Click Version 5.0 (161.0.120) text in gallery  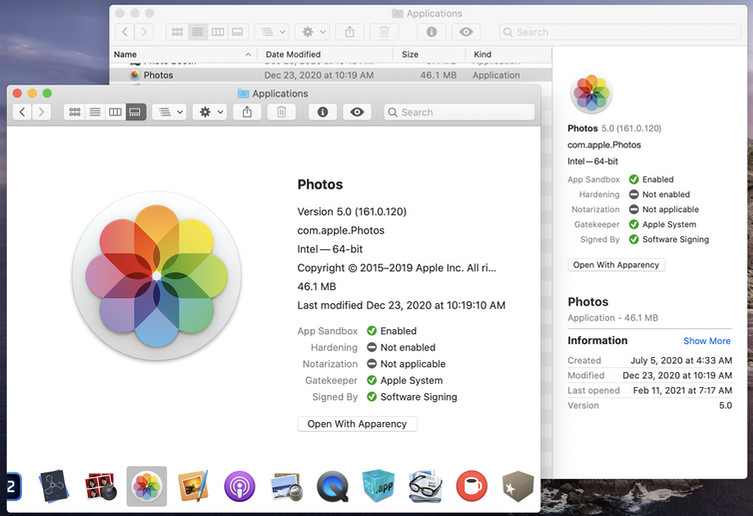click(352, 211)
